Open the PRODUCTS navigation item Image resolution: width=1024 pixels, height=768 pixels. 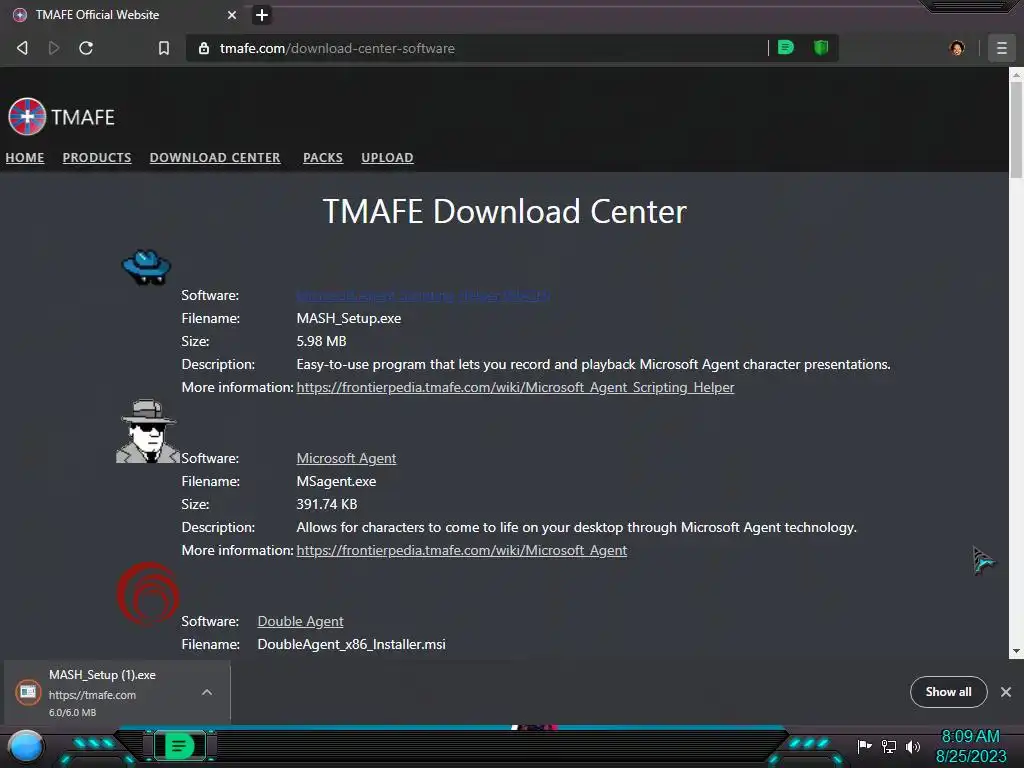[x=97, y=157]
